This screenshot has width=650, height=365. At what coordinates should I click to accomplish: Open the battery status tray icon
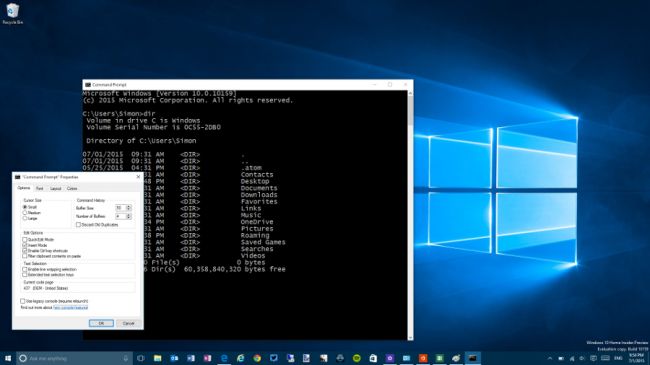pos(561,358)
